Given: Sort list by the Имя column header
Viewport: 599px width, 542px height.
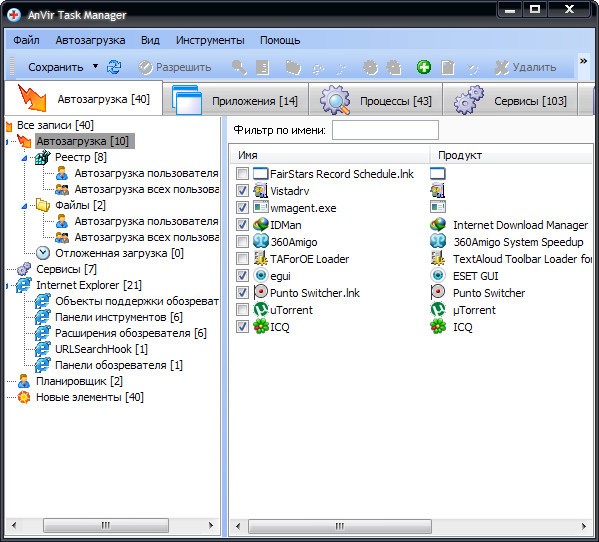Looking at the screenshot, I should (x=330, y=155).
